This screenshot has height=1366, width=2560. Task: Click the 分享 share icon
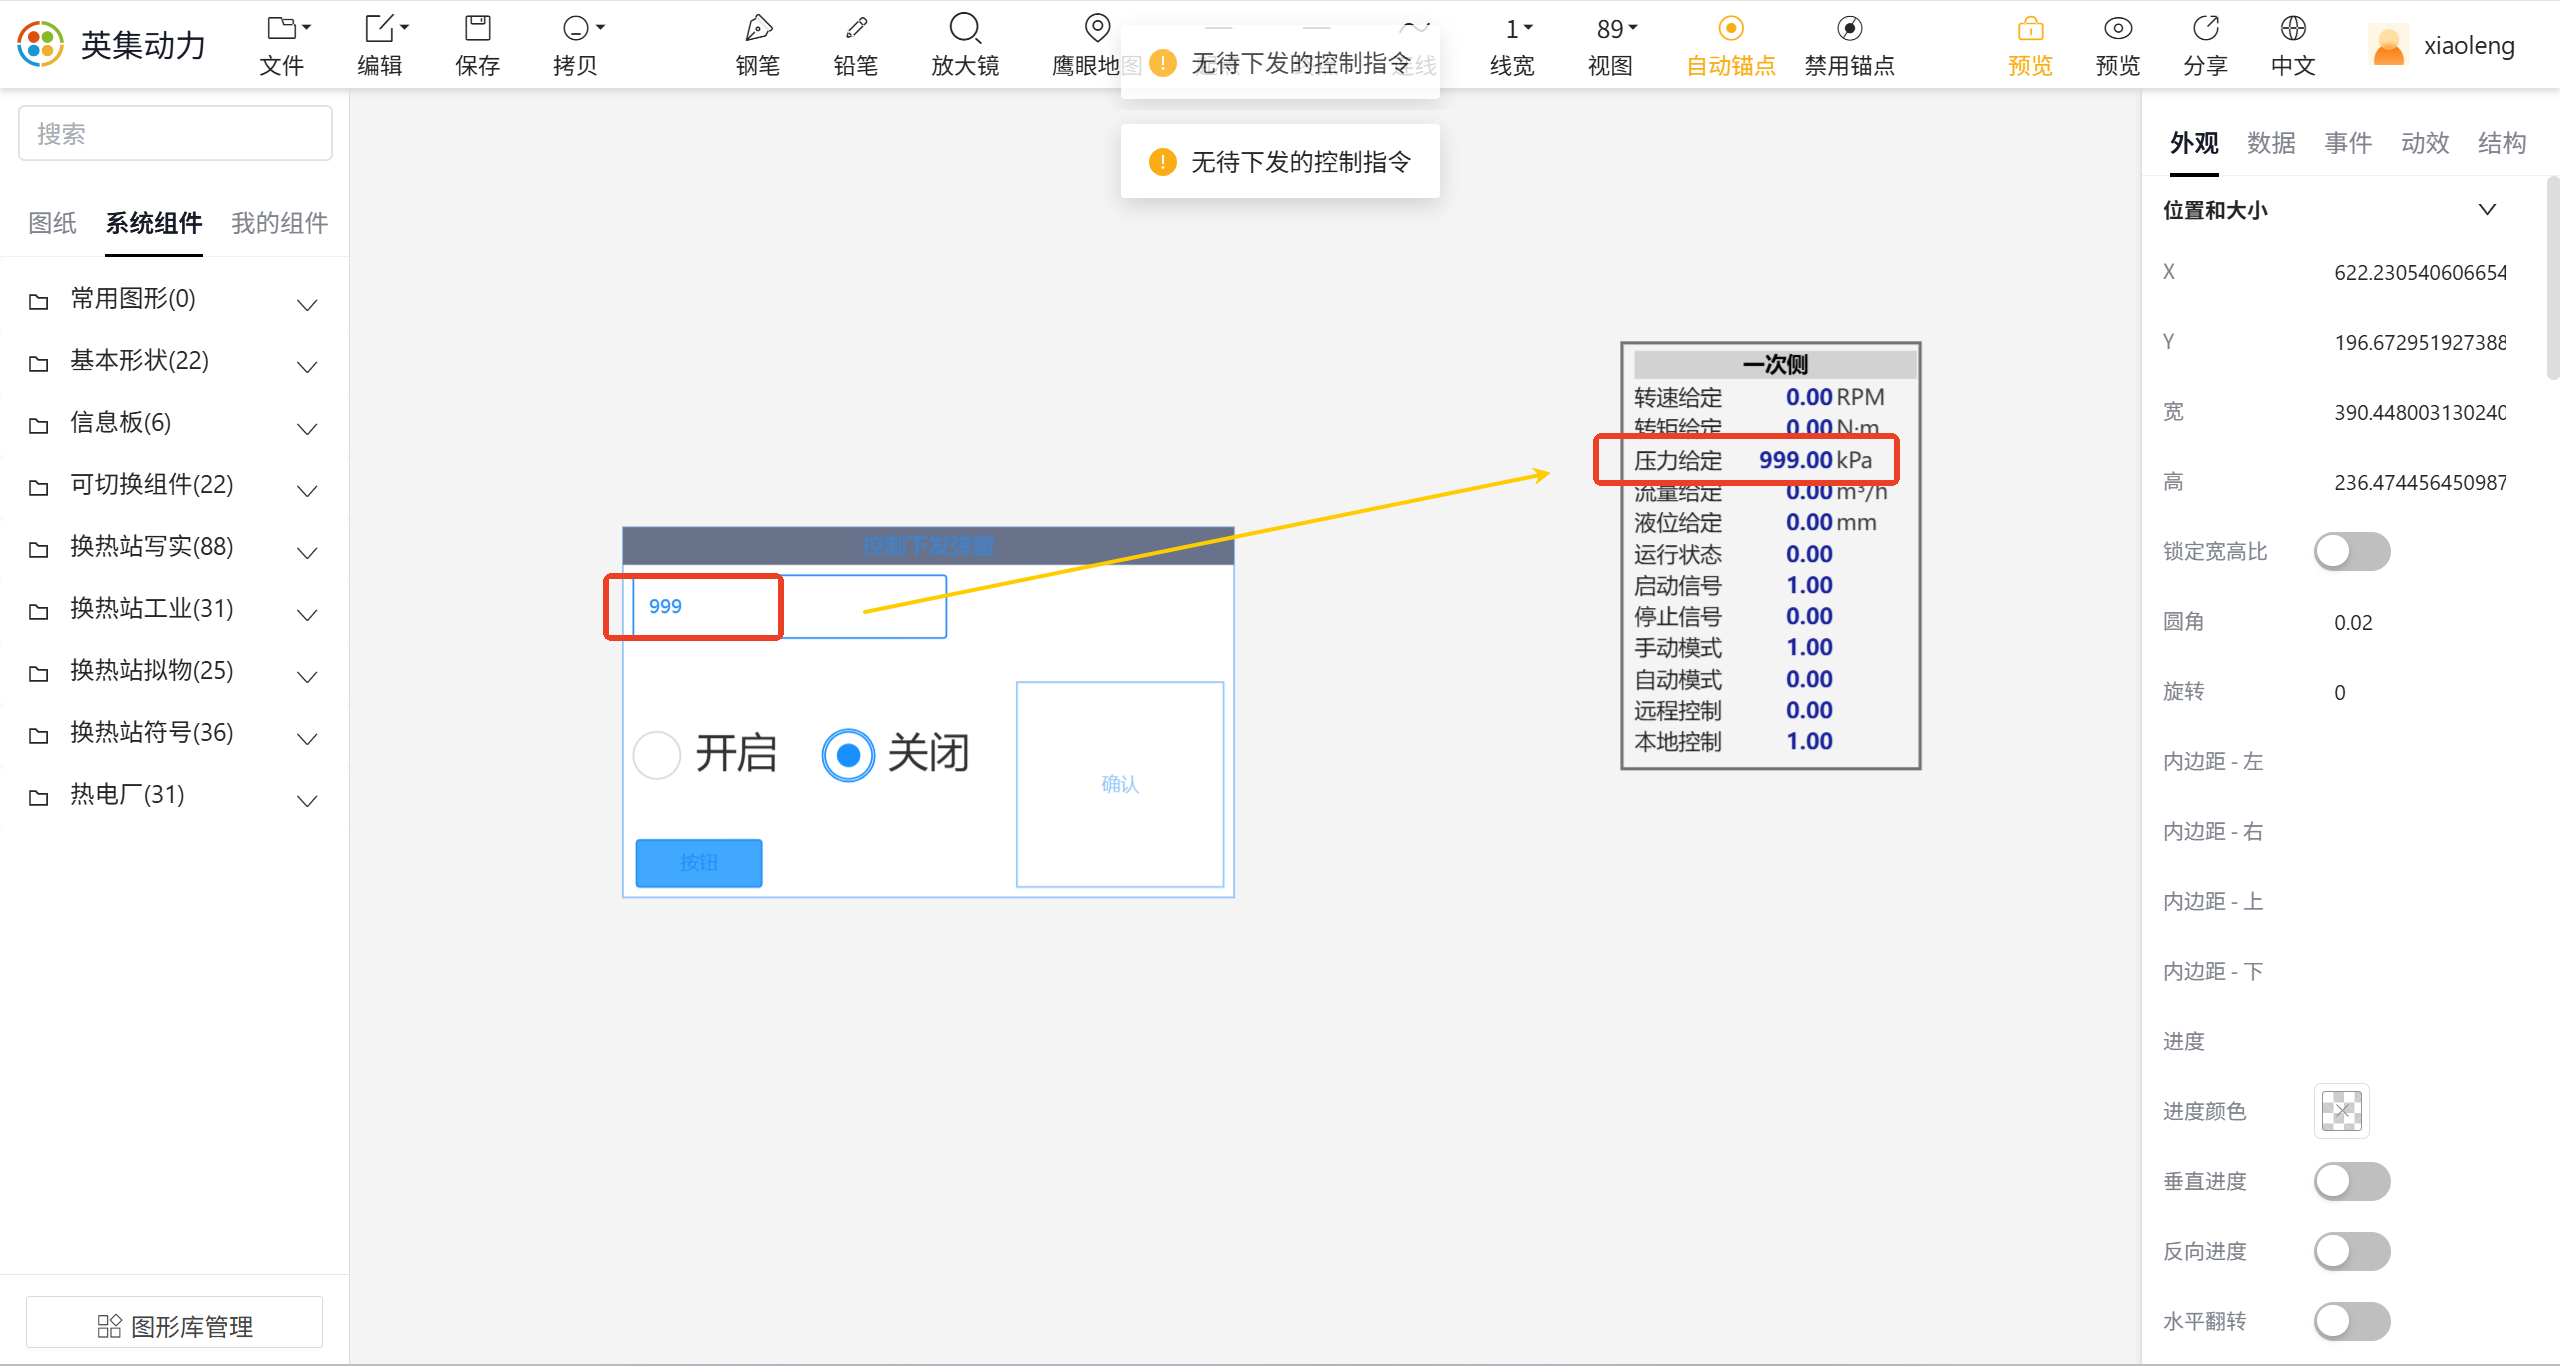click(2205, 28)
